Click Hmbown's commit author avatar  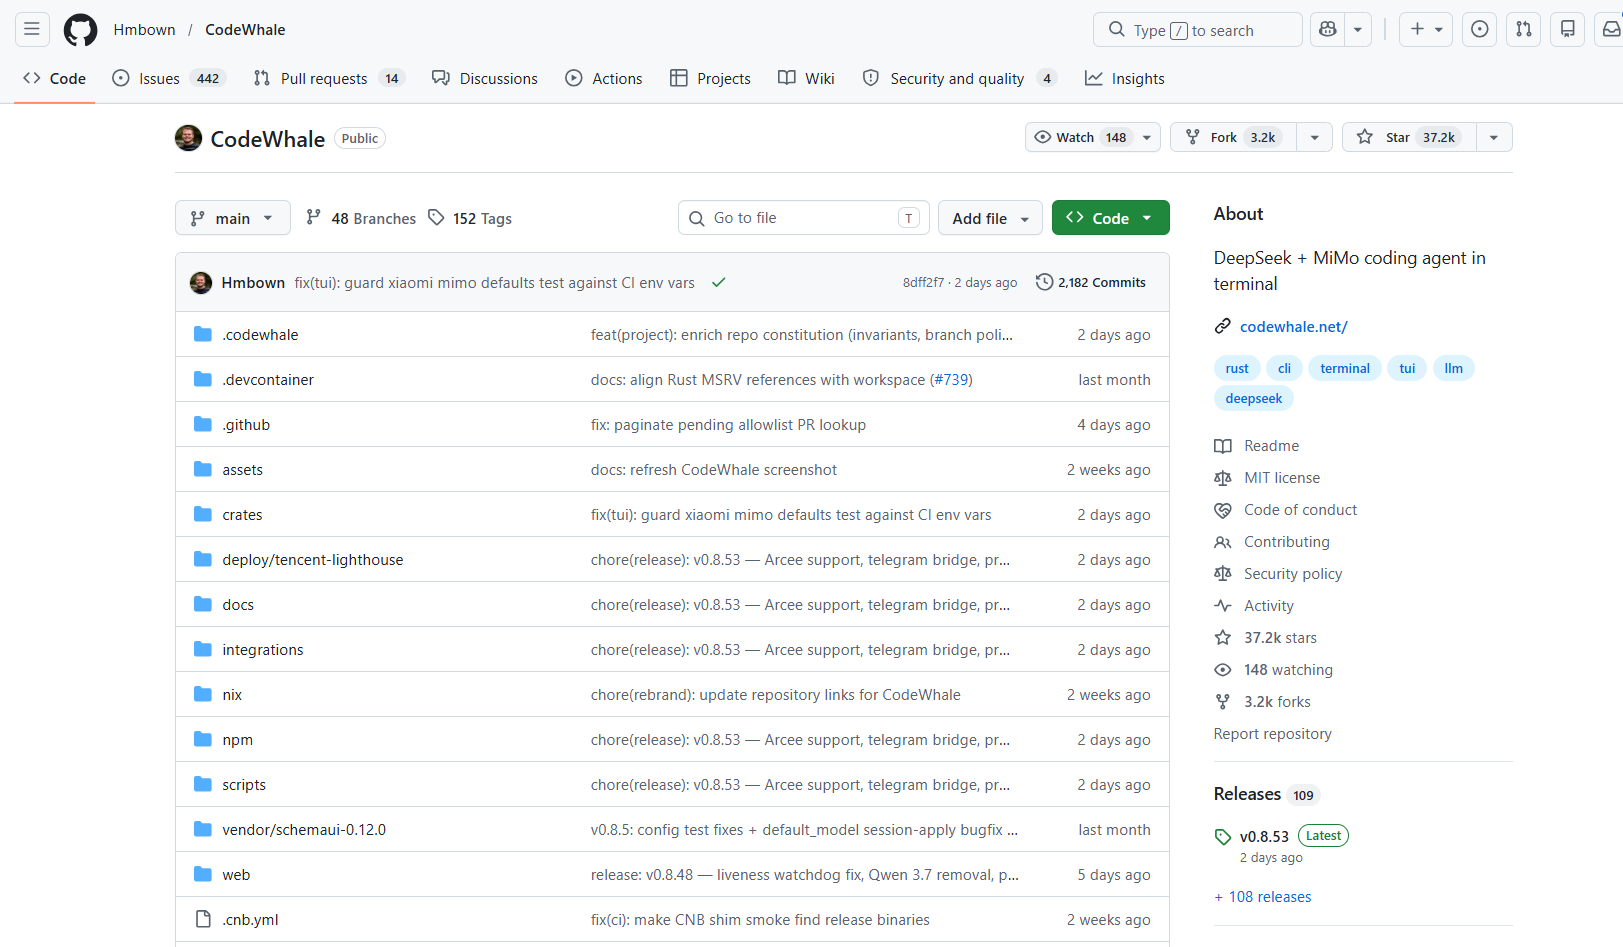click(201, 283)
